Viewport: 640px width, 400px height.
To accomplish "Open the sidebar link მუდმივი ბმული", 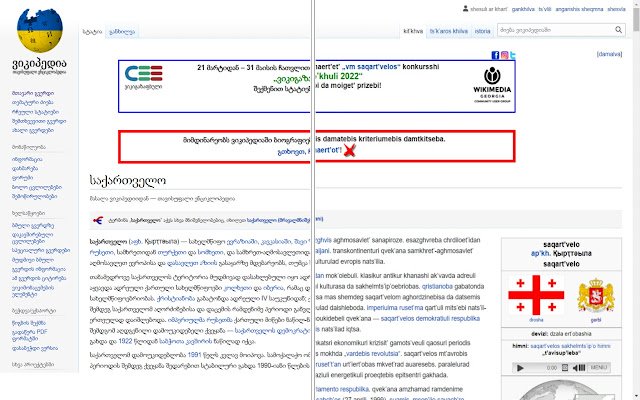I will point(33,260).
